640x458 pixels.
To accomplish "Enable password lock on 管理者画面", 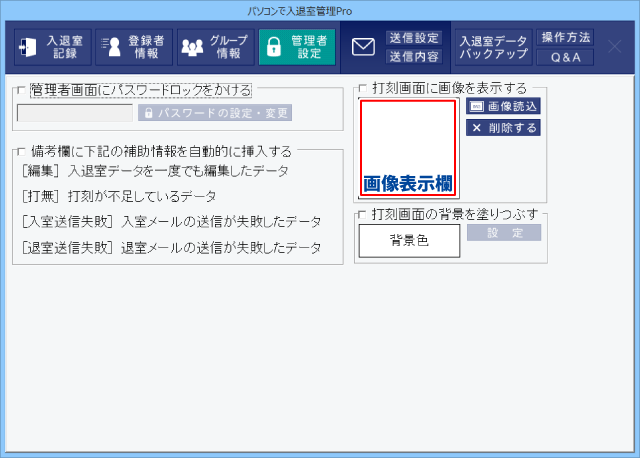I will pos(21,90).
